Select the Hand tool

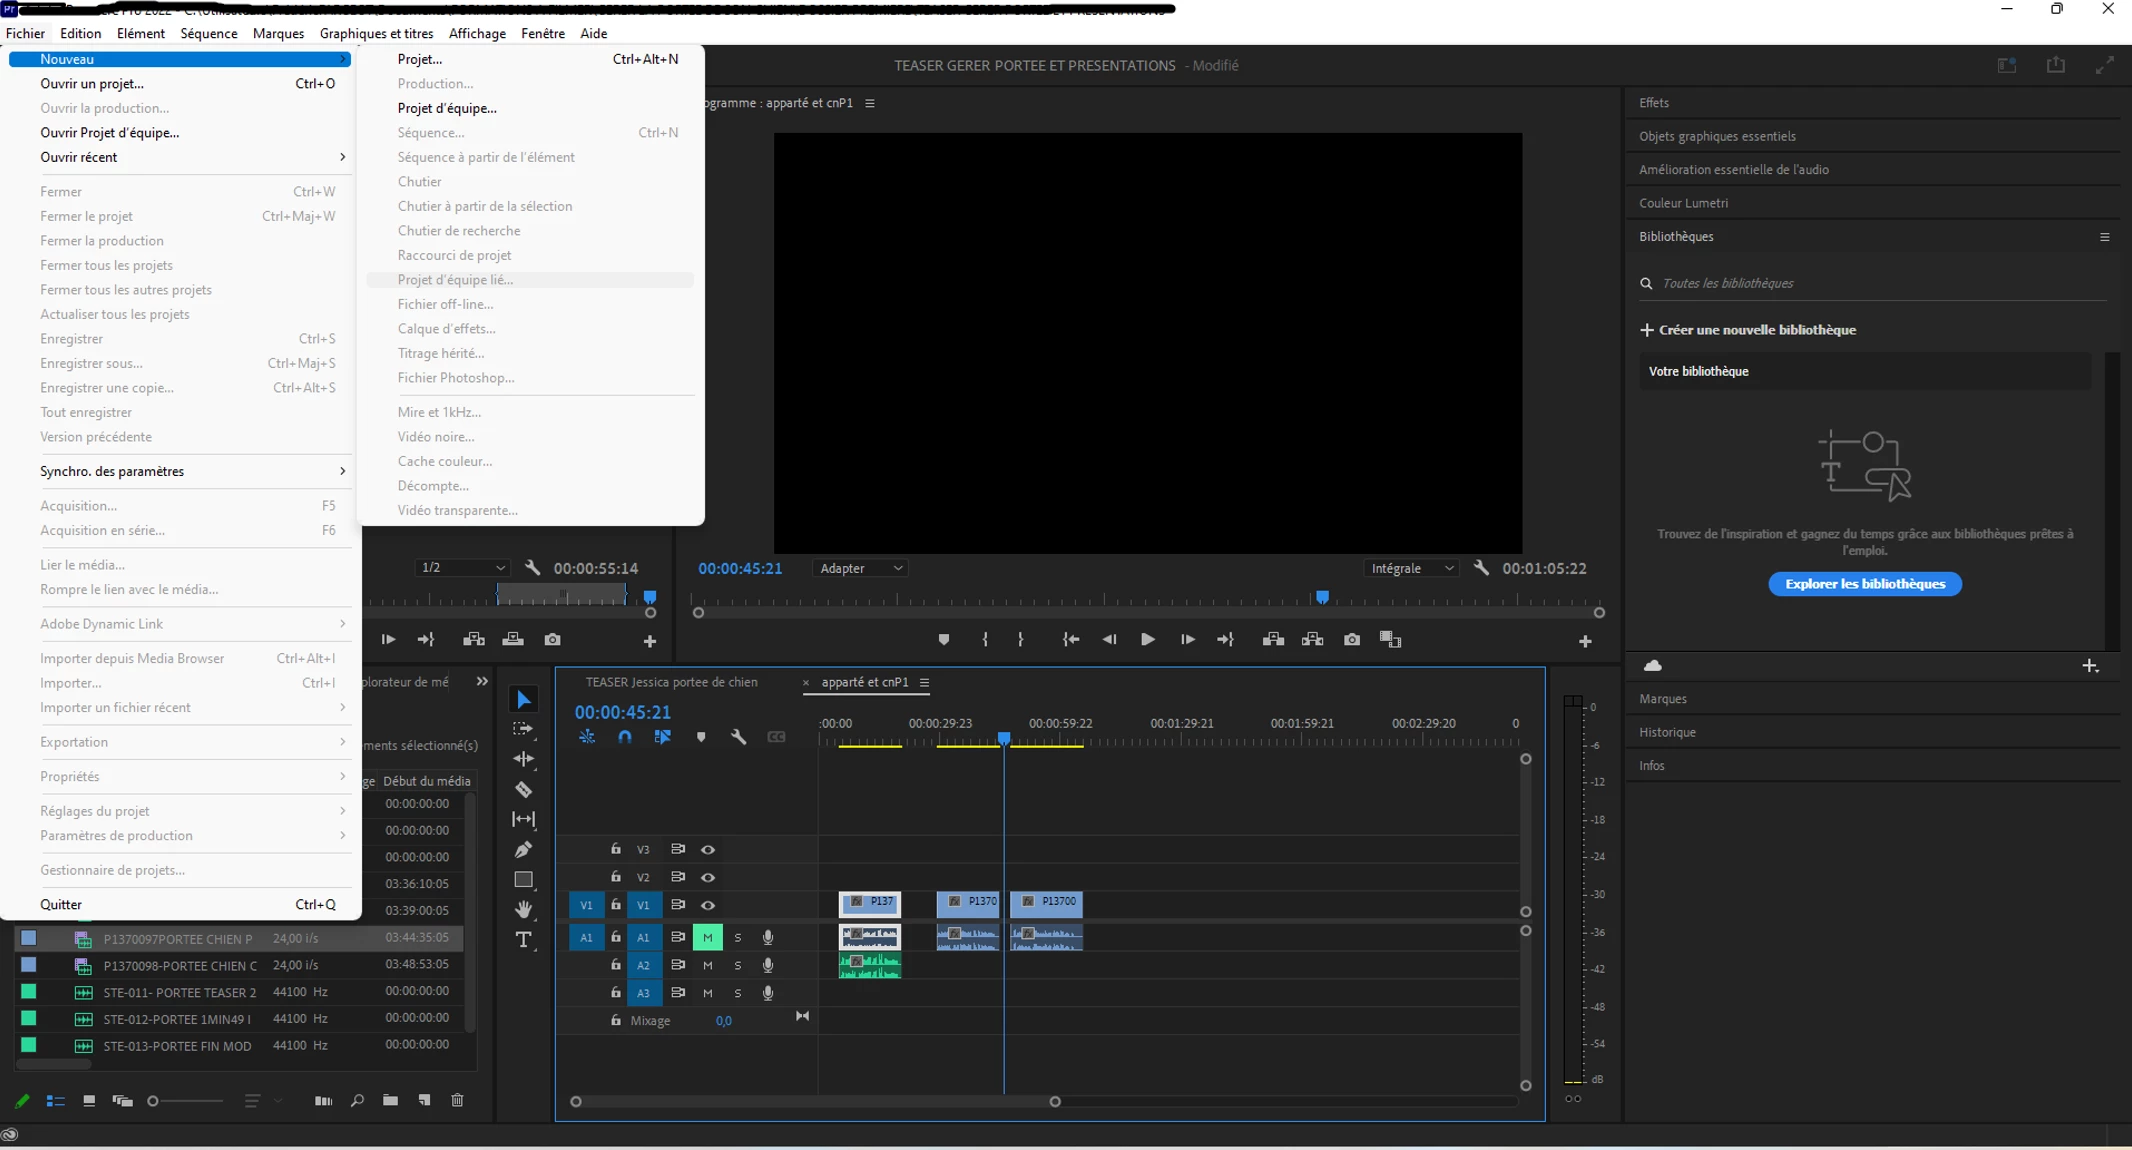[x=523, y=909]
